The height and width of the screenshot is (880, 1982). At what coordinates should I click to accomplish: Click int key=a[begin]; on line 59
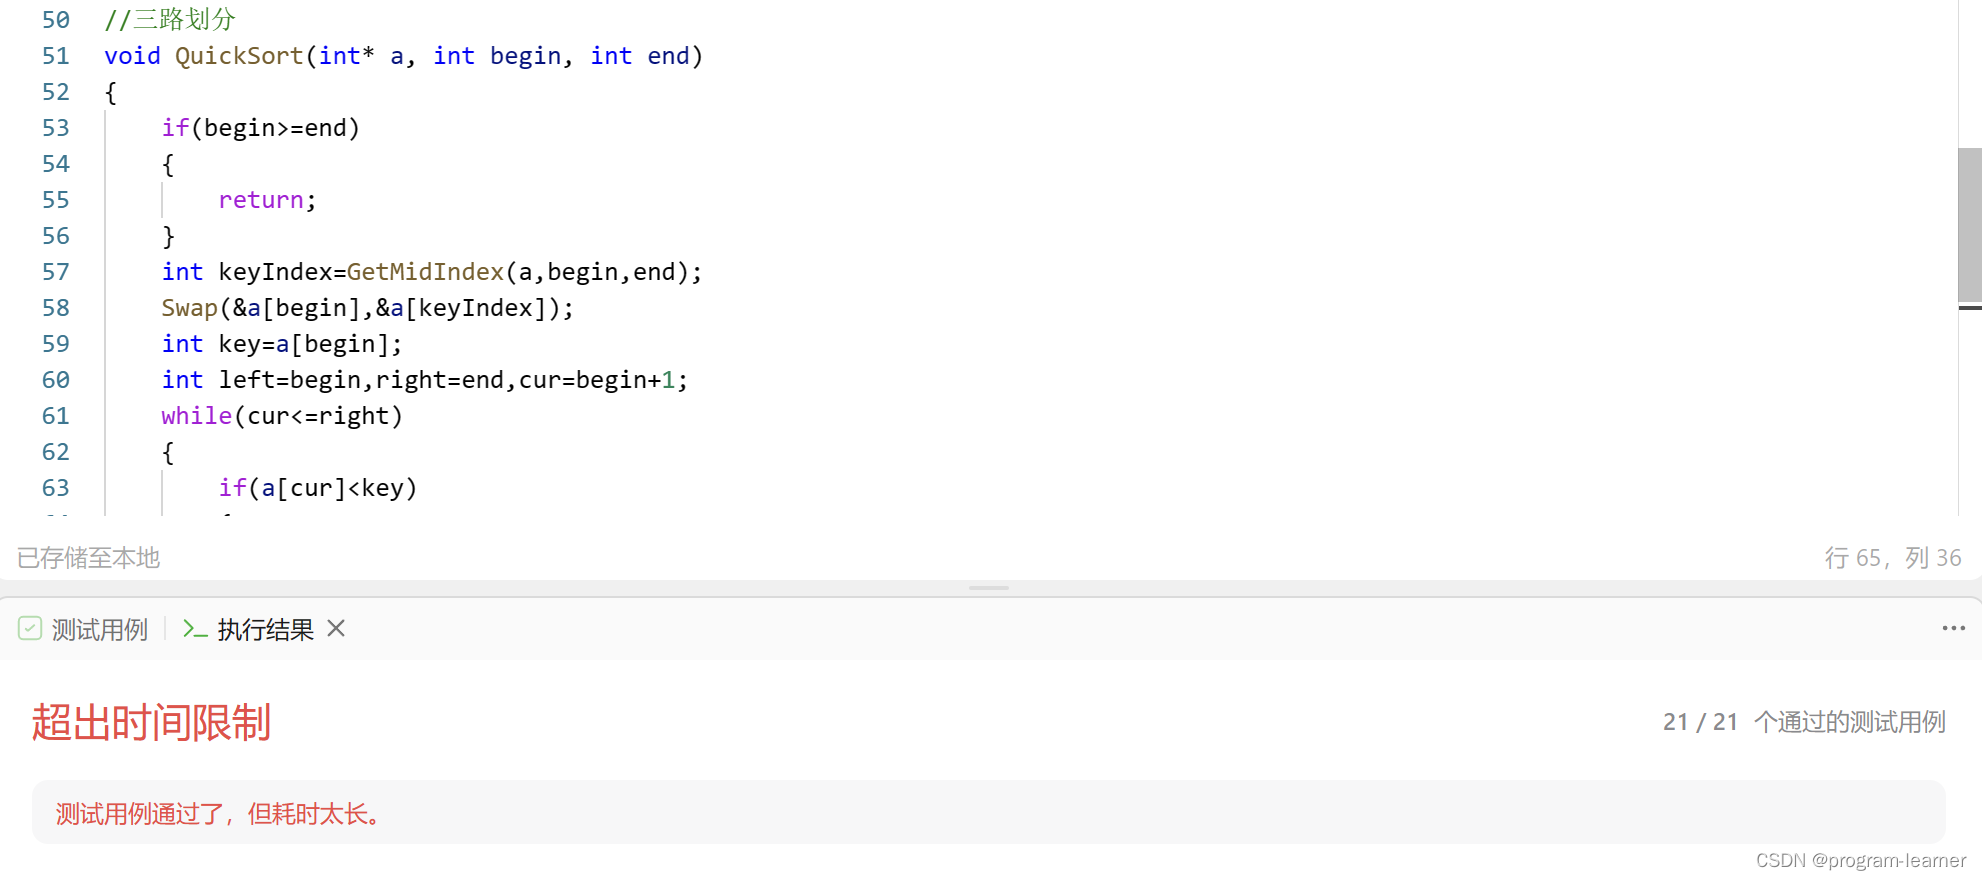coord(282,344)
